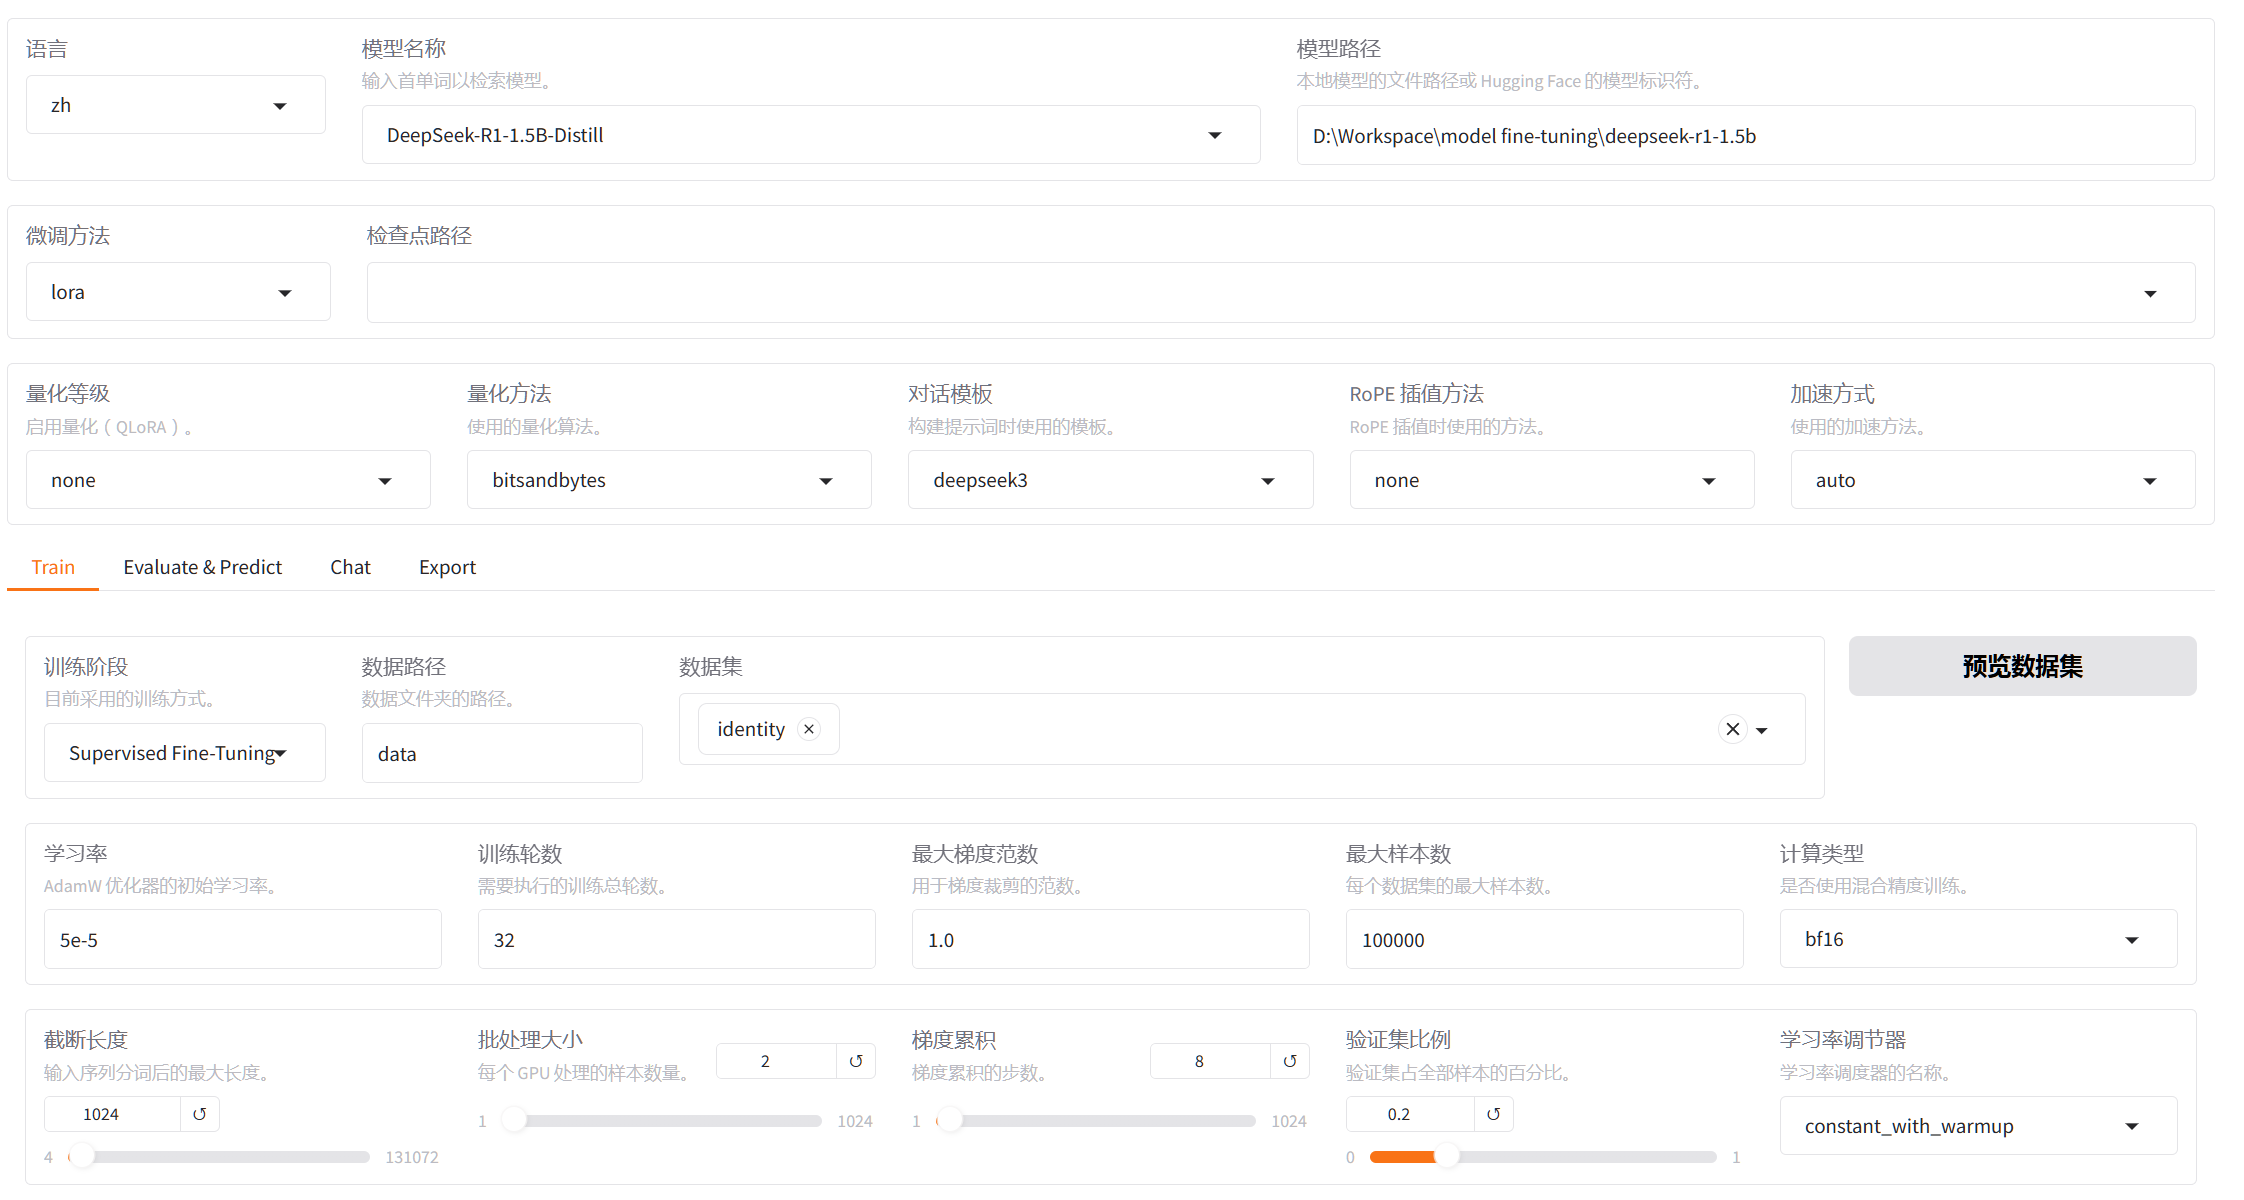Open the 对话模板 deepseek3 dropdown

(x=1110, y=480)
